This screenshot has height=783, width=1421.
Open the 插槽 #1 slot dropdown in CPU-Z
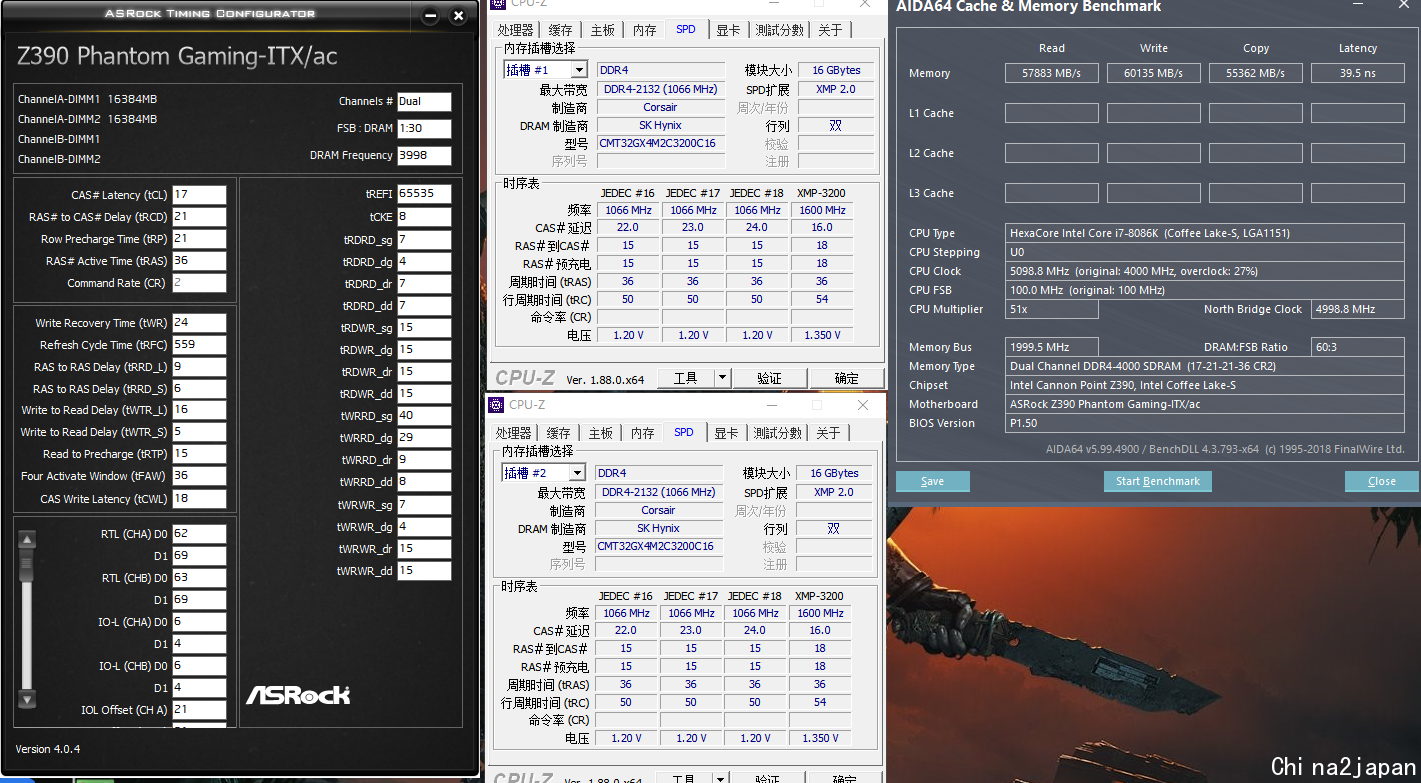[579, 70]
